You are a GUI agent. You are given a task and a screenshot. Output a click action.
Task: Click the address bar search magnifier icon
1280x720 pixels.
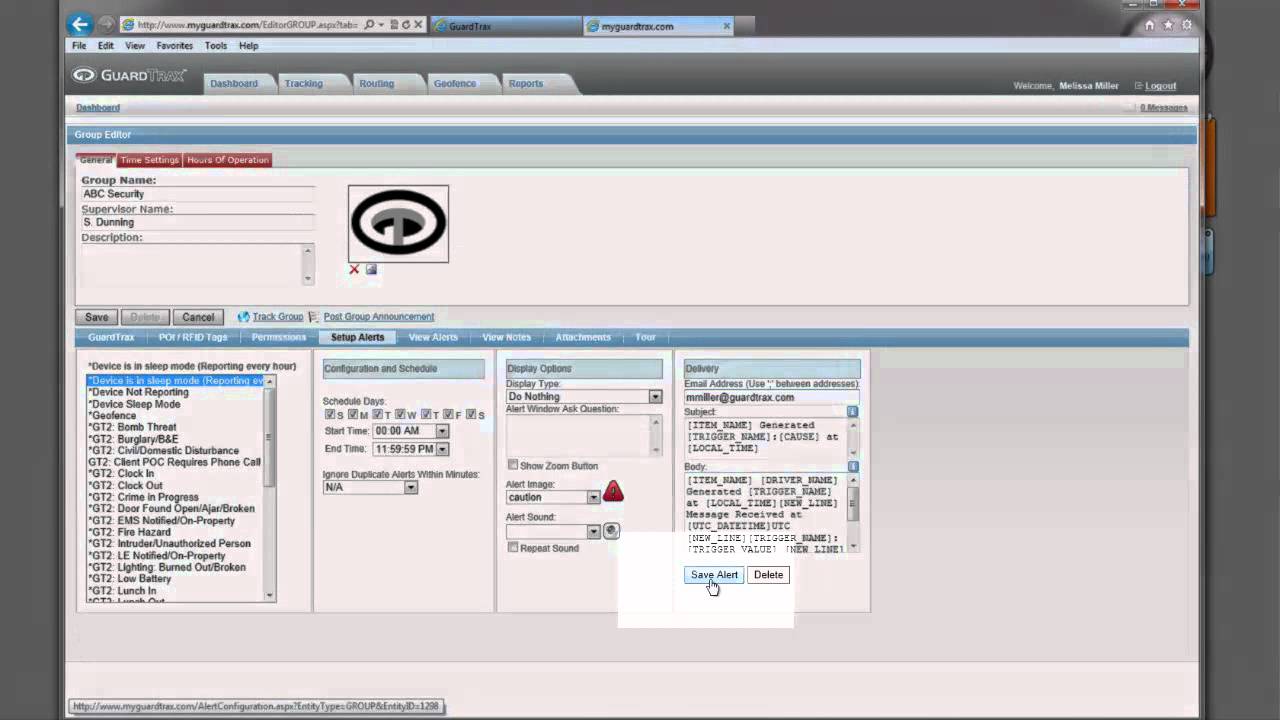(369, 25)
